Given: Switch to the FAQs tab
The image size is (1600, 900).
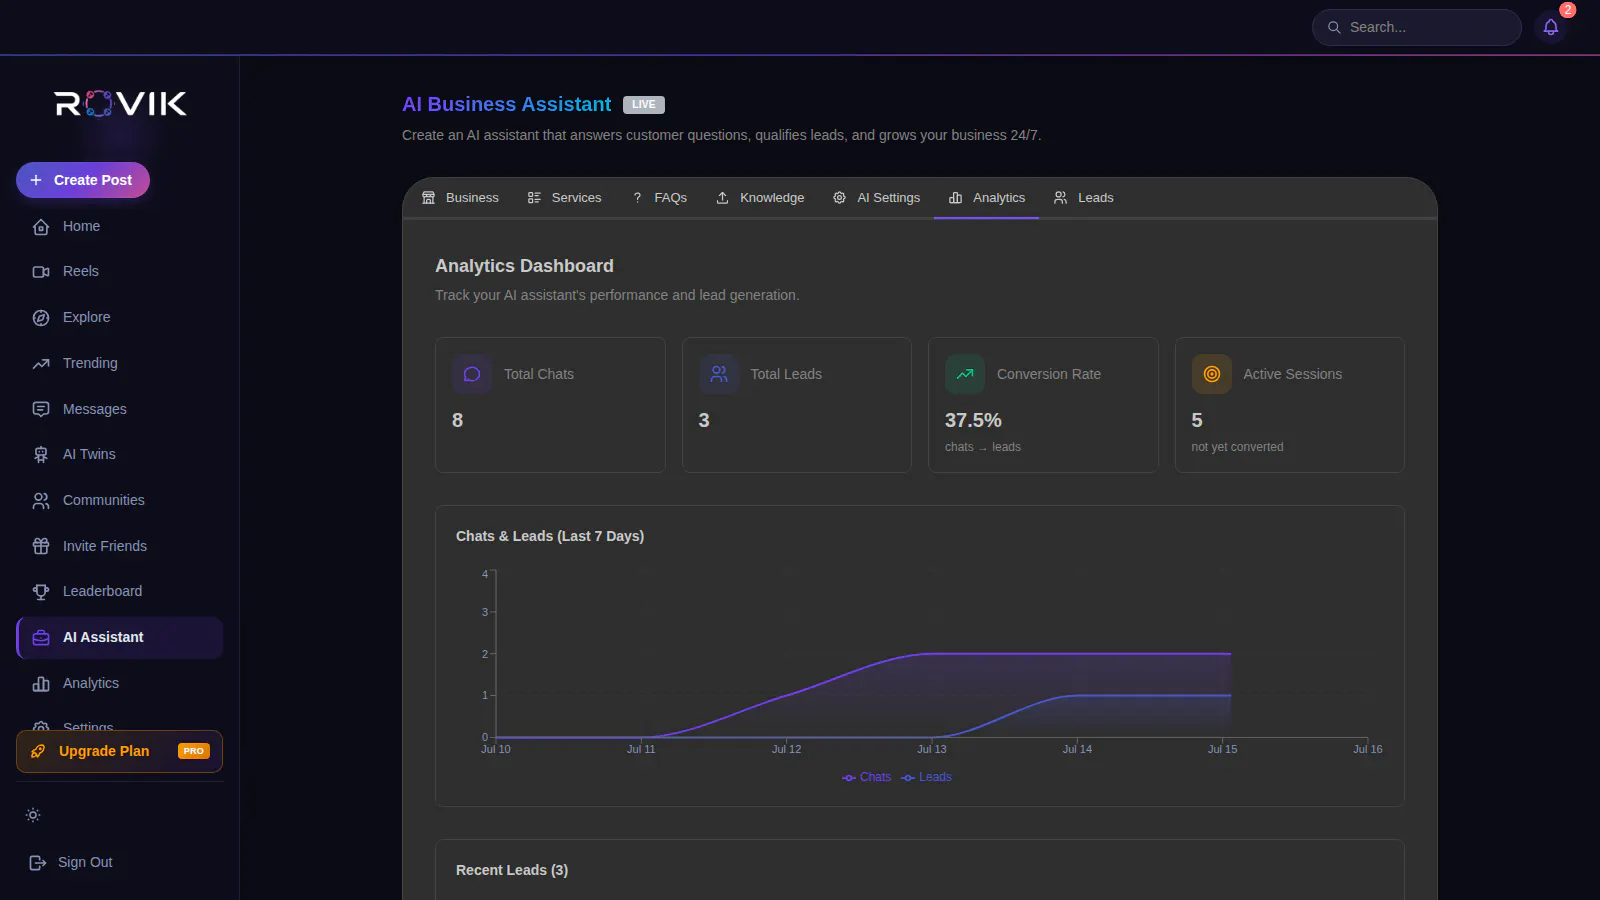Looking at the screenshot, I should [x=660, y=198].
